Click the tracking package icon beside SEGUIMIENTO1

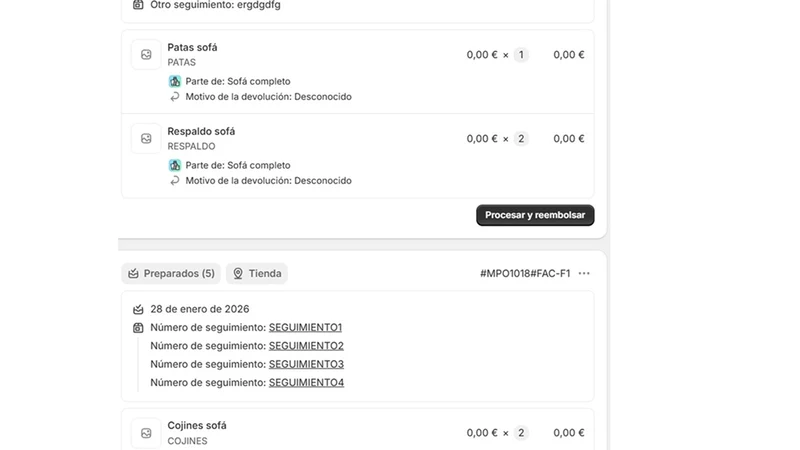point(138,328)
